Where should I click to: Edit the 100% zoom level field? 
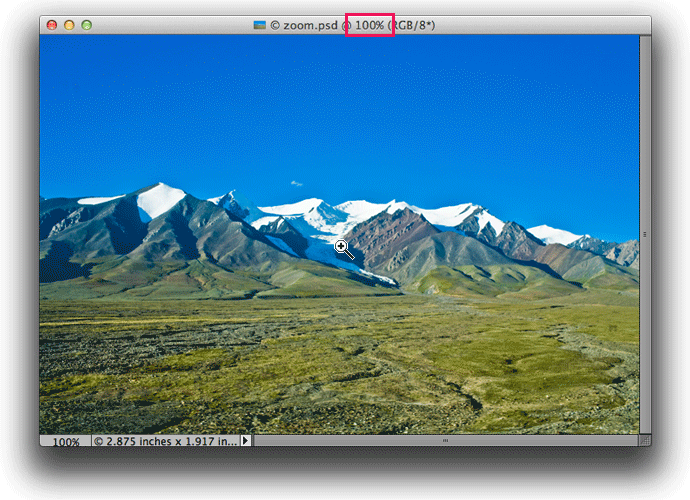coord(66,441)
